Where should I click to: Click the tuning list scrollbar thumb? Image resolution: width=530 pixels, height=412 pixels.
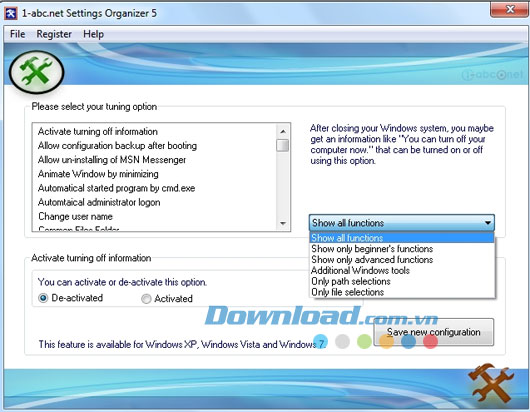pos(283,145)
